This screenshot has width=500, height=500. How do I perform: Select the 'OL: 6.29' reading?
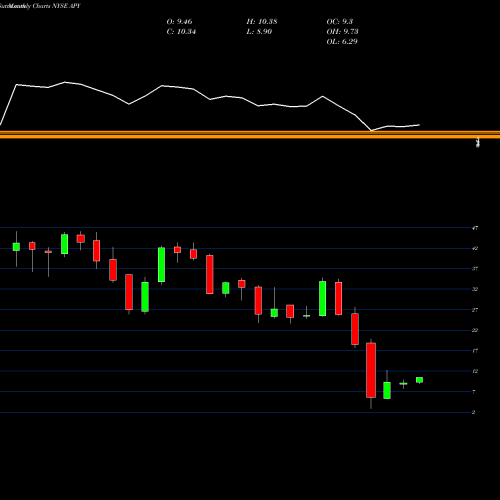342,42
